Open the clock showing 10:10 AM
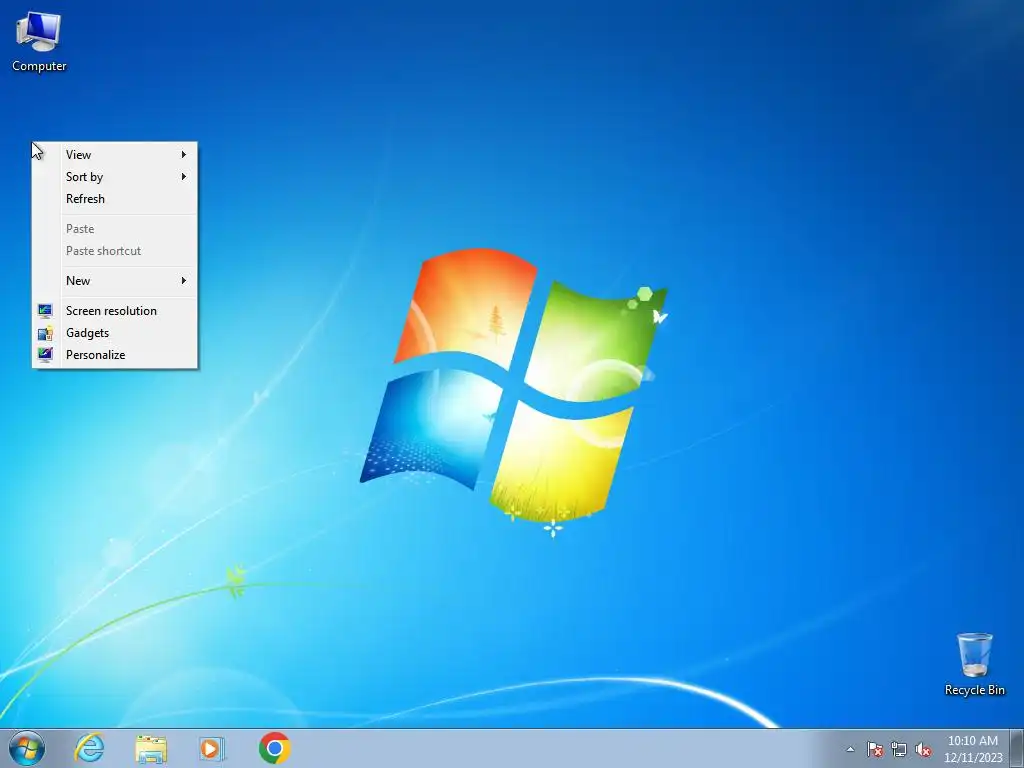1024x768 pixels. (972, 741)
